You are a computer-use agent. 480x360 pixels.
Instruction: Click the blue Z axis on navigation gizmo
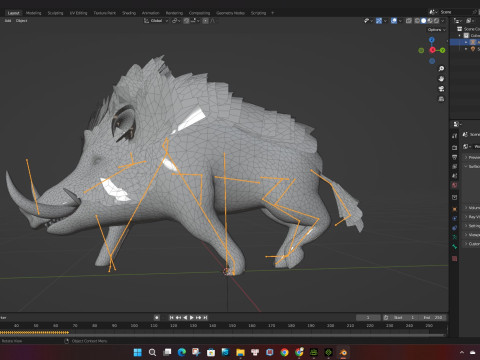click(432, 40)
